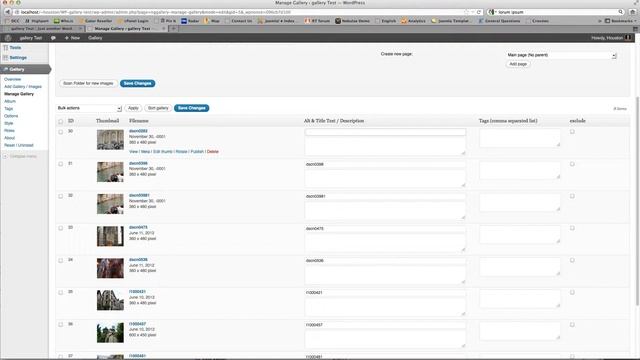
Task: Click the browser address bar
Action: tap(243, 12)
